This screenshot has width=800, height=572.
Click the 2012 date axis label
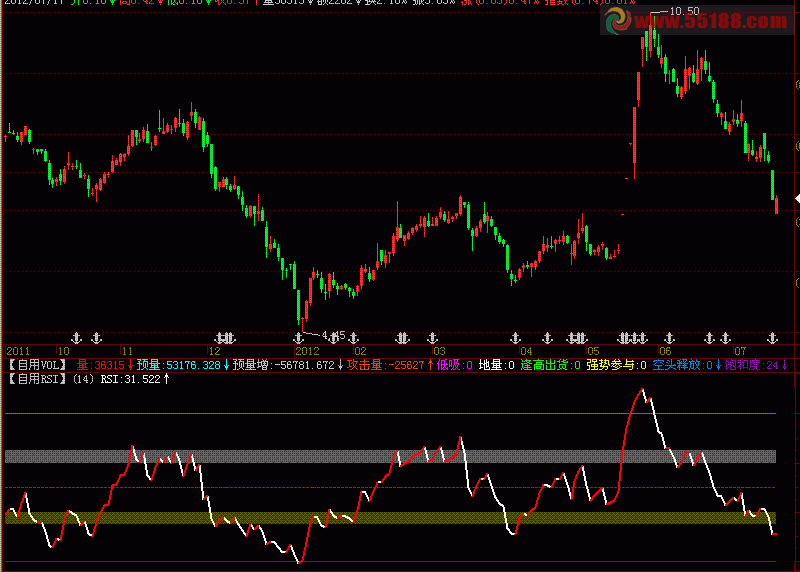coord(307,351)
